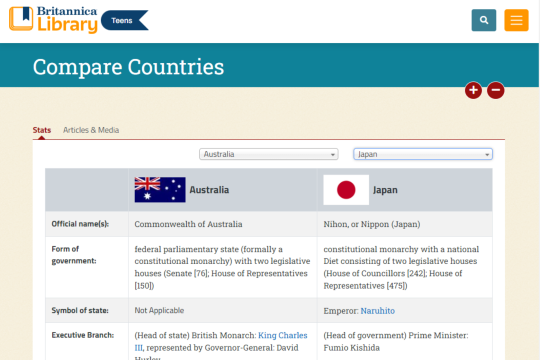Click 'Symbol of state:' row label
The width and height of the screenshot is (540, 360).
80,310
